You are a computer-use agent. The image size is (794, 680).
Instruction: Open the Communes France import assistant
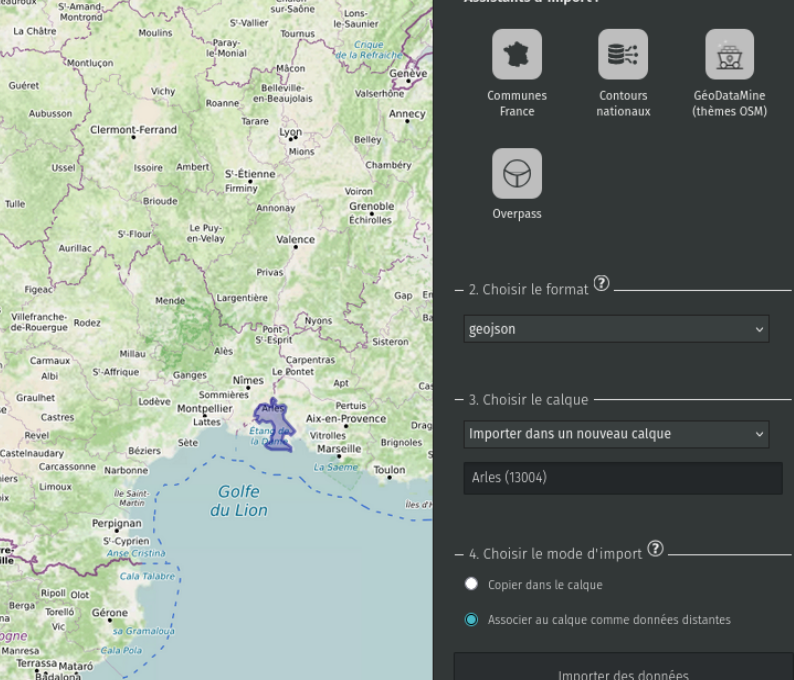pos(517,55)
